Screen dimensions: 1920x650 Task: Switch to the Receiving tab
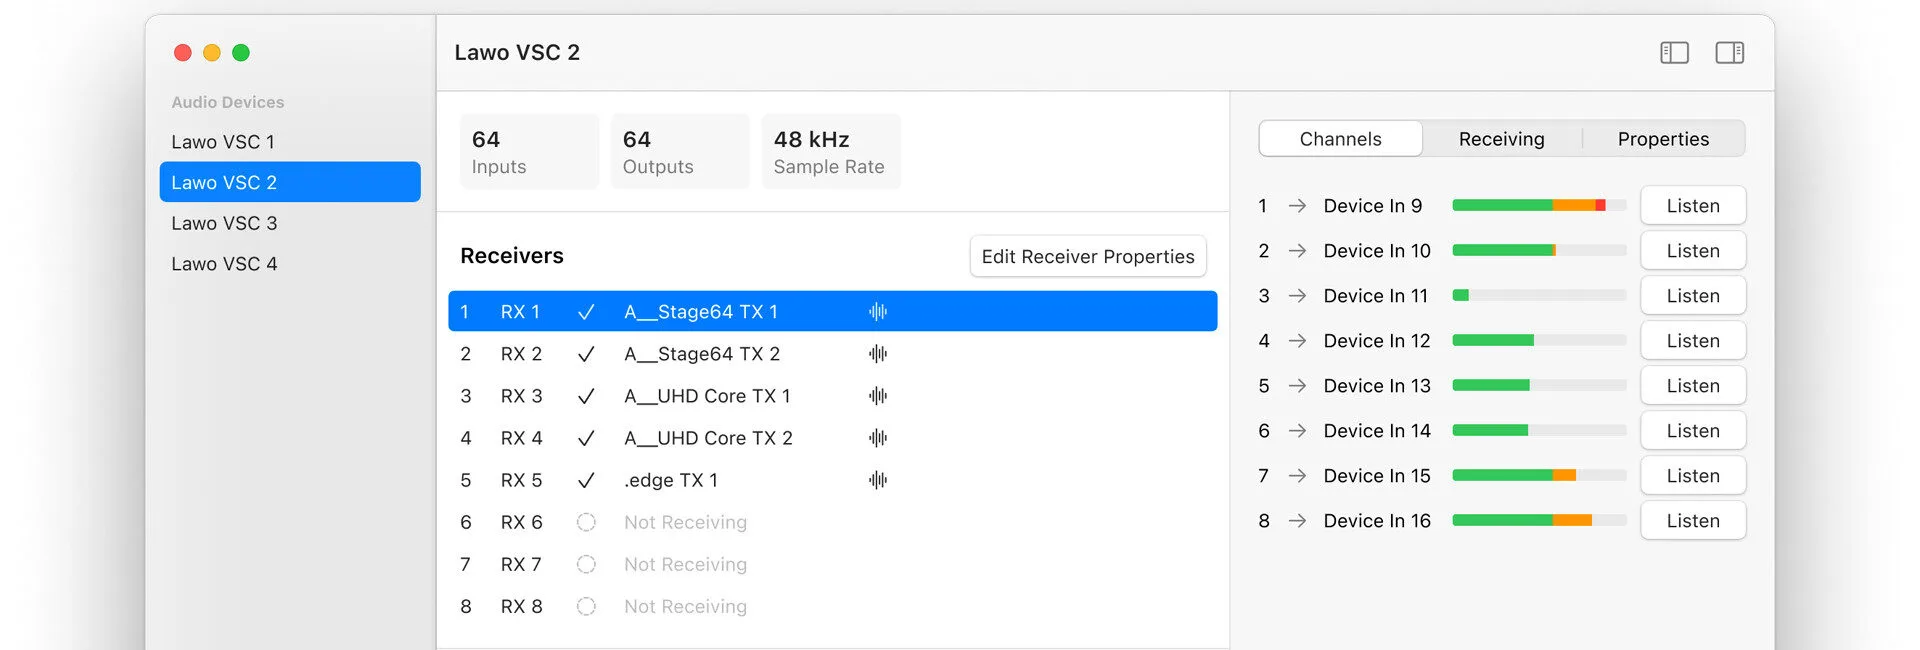point(1501,139)
